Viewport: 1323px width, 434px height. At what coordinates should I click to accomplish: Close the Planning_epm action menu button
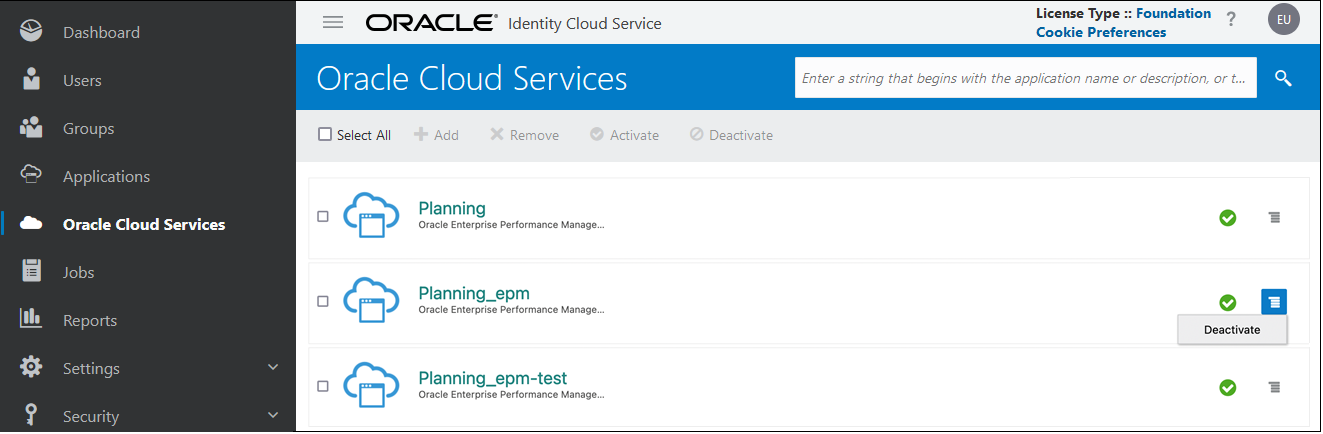pos(1273,301)
